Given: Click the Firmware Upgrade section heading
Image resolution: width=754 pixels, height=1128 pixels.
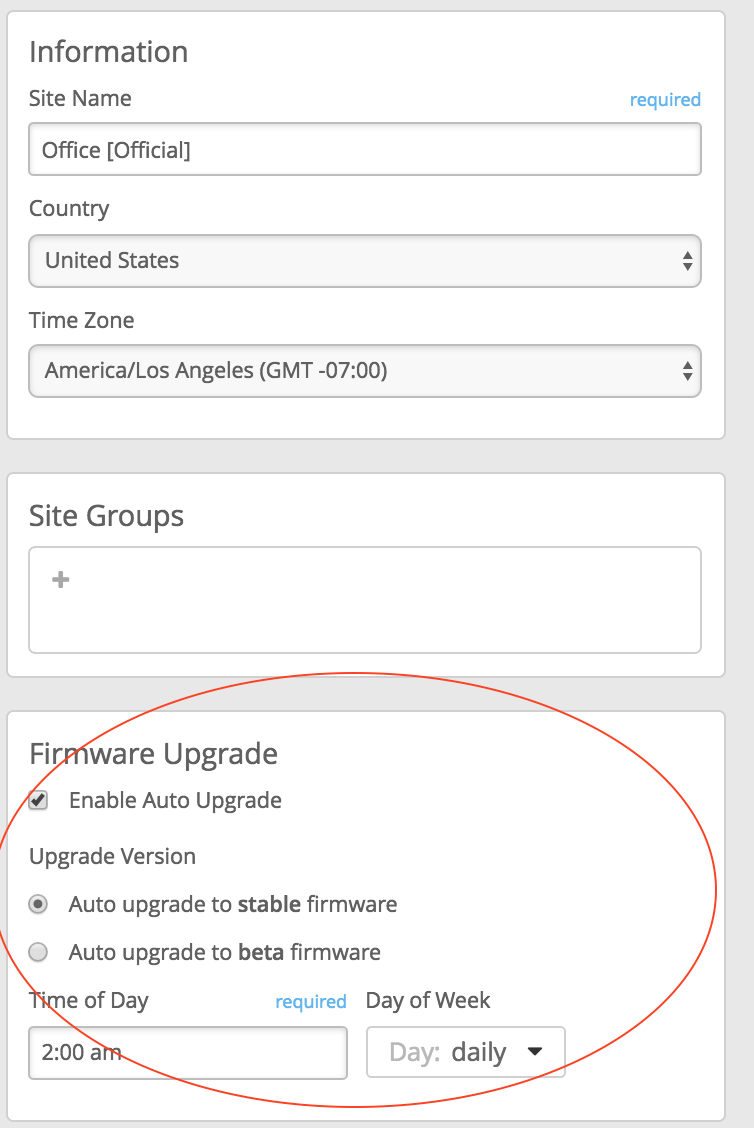Looking at the screenshot, I should [153, 753].
